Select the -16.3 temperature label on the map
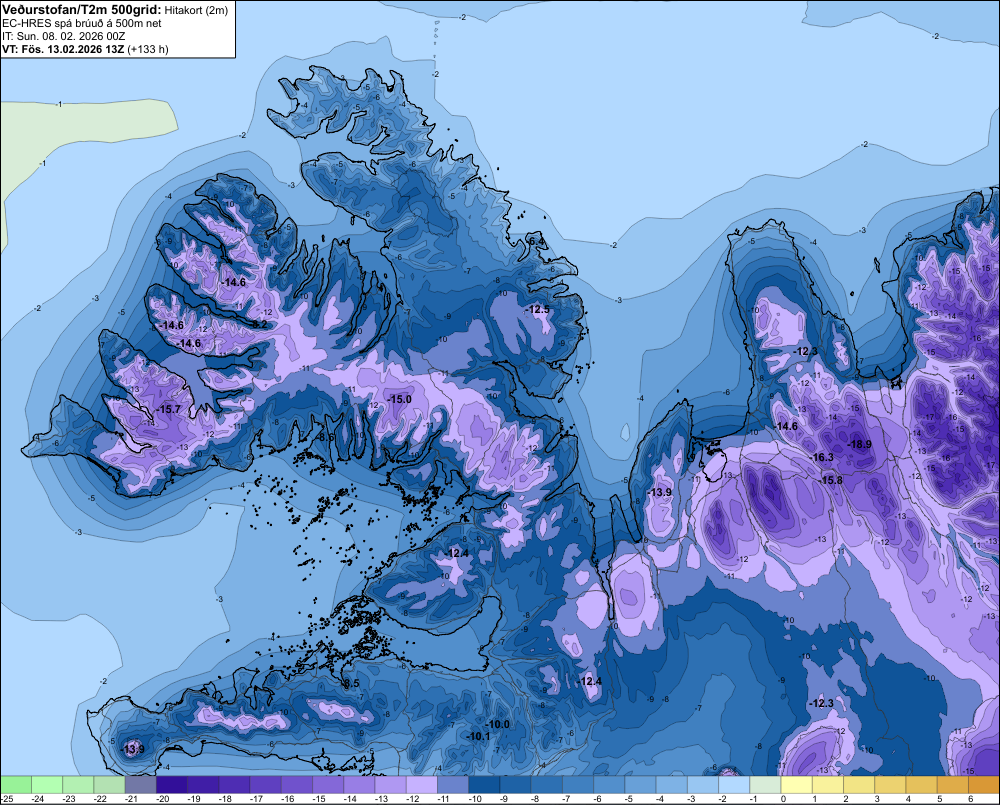 (821, 457)
